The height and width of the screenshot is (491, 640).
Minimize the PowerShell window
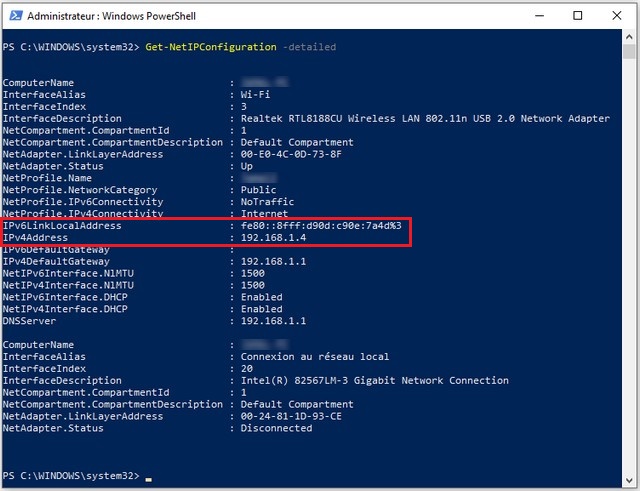tap(531, 16)
